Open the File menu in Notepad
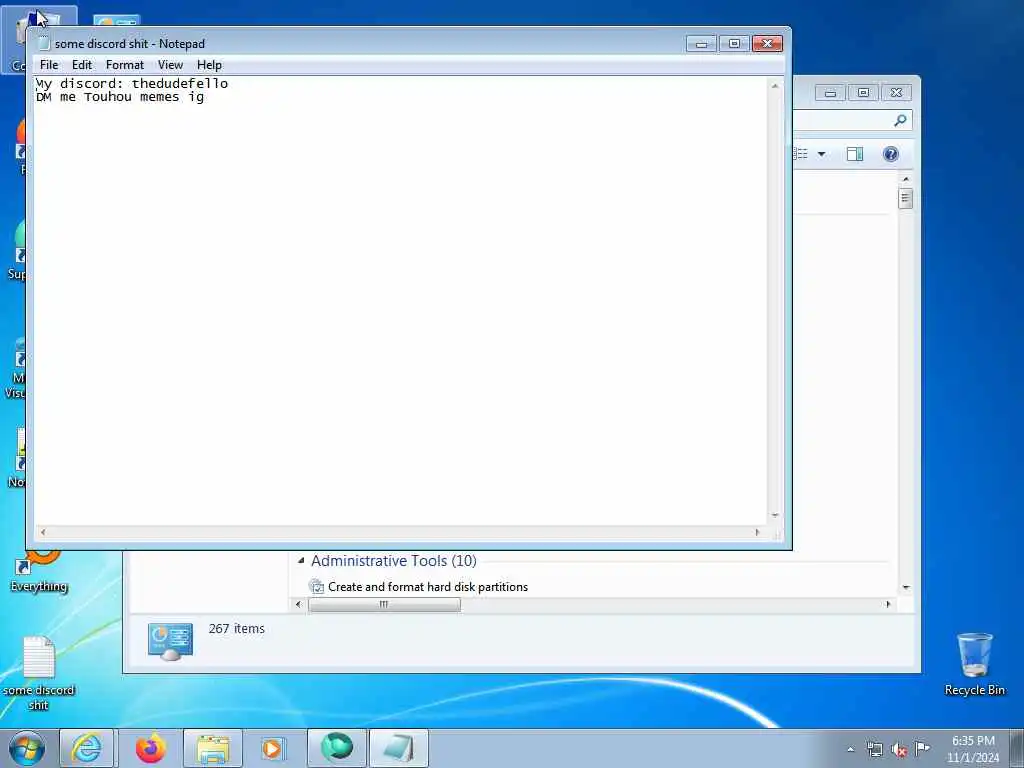The image size is (1024, 768). (x=49, y=65)
